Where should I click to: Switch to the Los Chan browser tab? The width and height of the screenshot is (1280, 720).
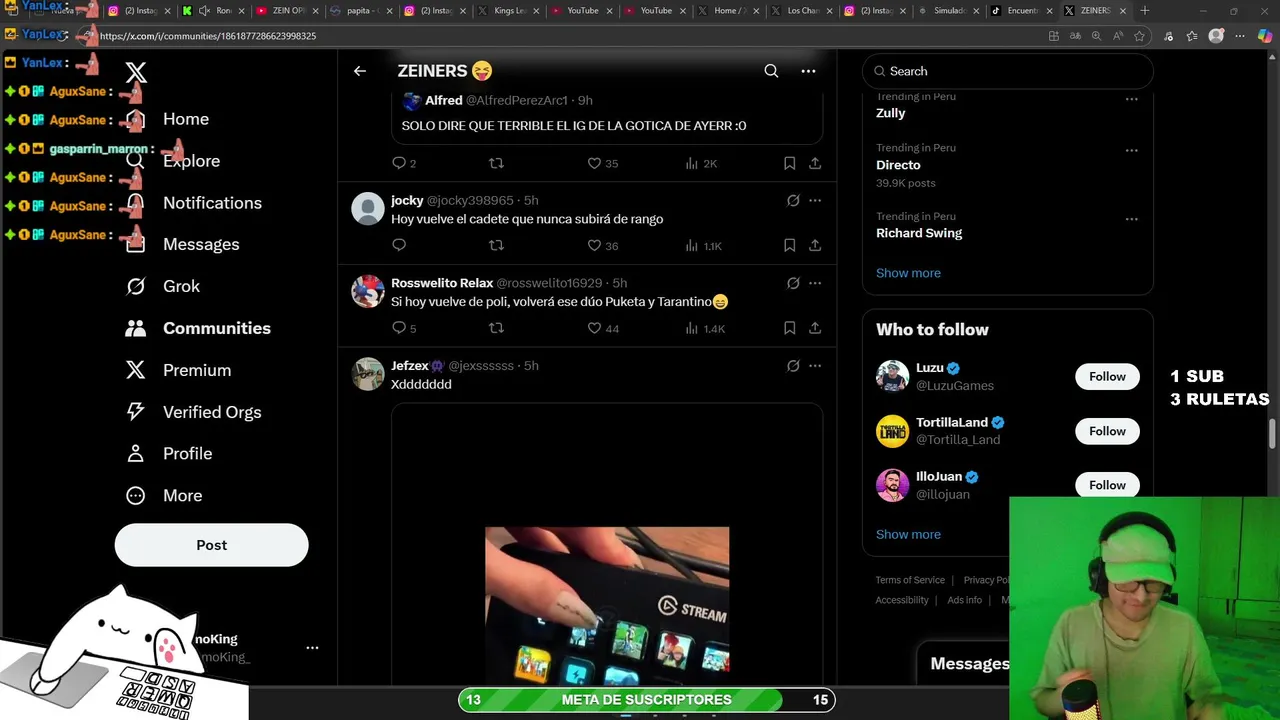point(803,11)
